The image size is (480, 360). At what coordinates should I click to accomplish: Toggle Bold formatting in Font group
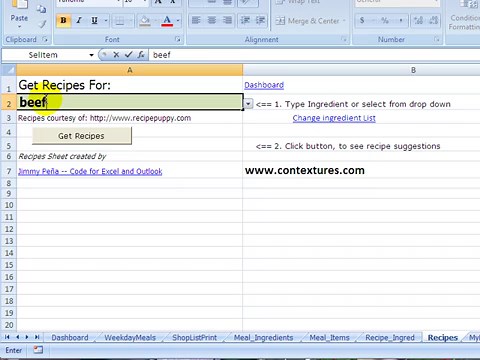coord(63,21)
